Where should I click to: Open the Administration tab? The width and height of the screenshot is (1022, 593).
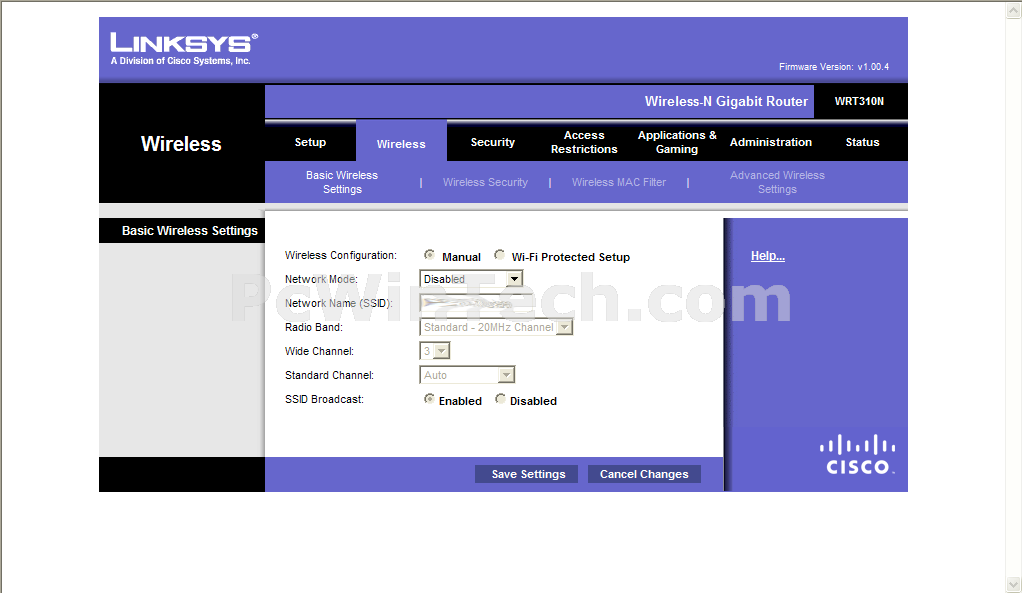[770, 142]
